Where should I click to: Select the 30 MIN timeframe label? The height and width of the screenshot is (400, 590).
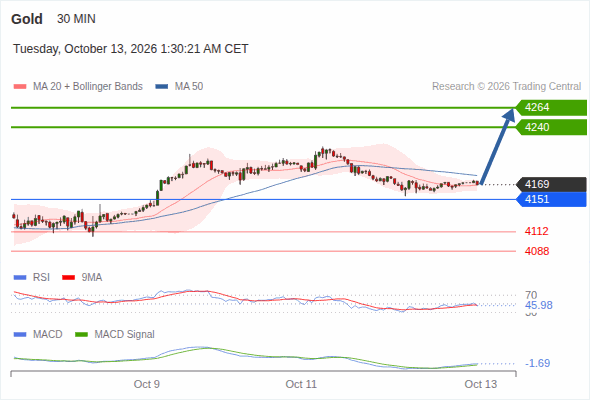click(76, 19)
